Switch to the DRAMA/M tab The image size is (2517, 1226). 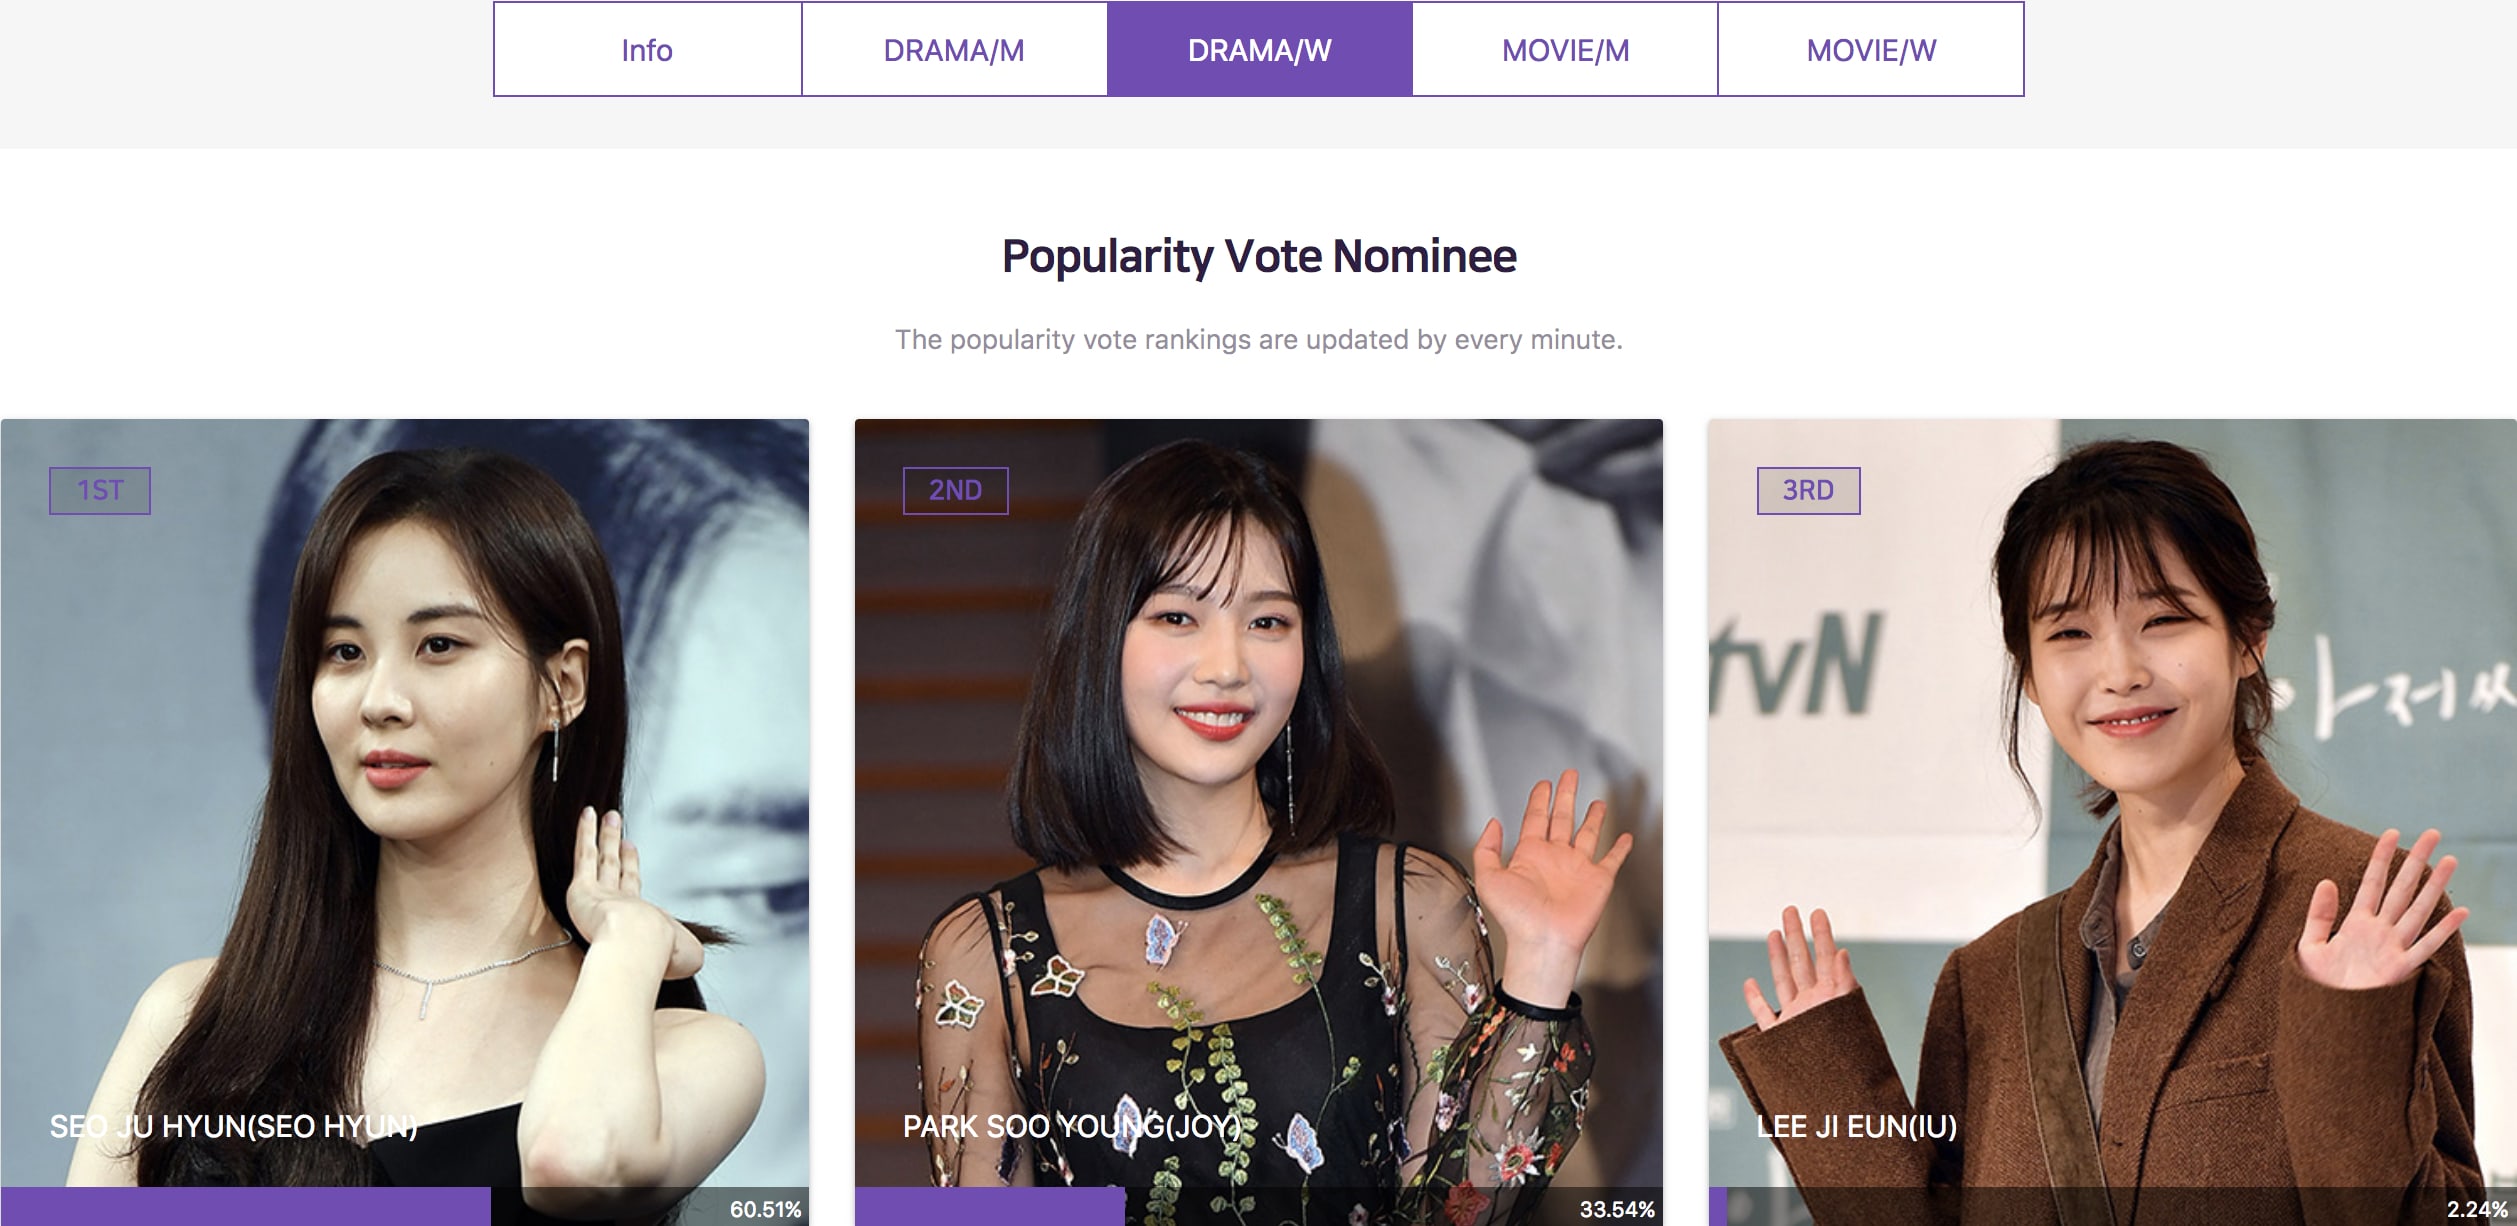pos(954,49)
